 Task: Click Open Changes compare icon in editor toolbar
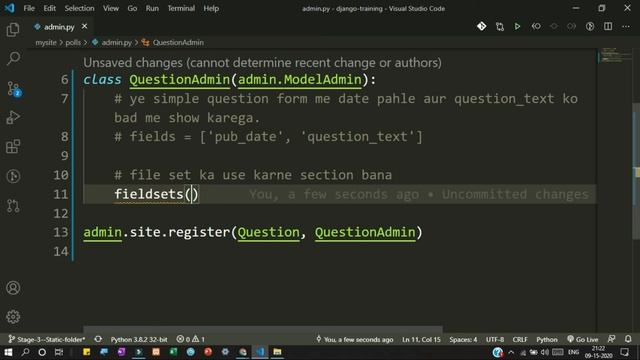500,27
